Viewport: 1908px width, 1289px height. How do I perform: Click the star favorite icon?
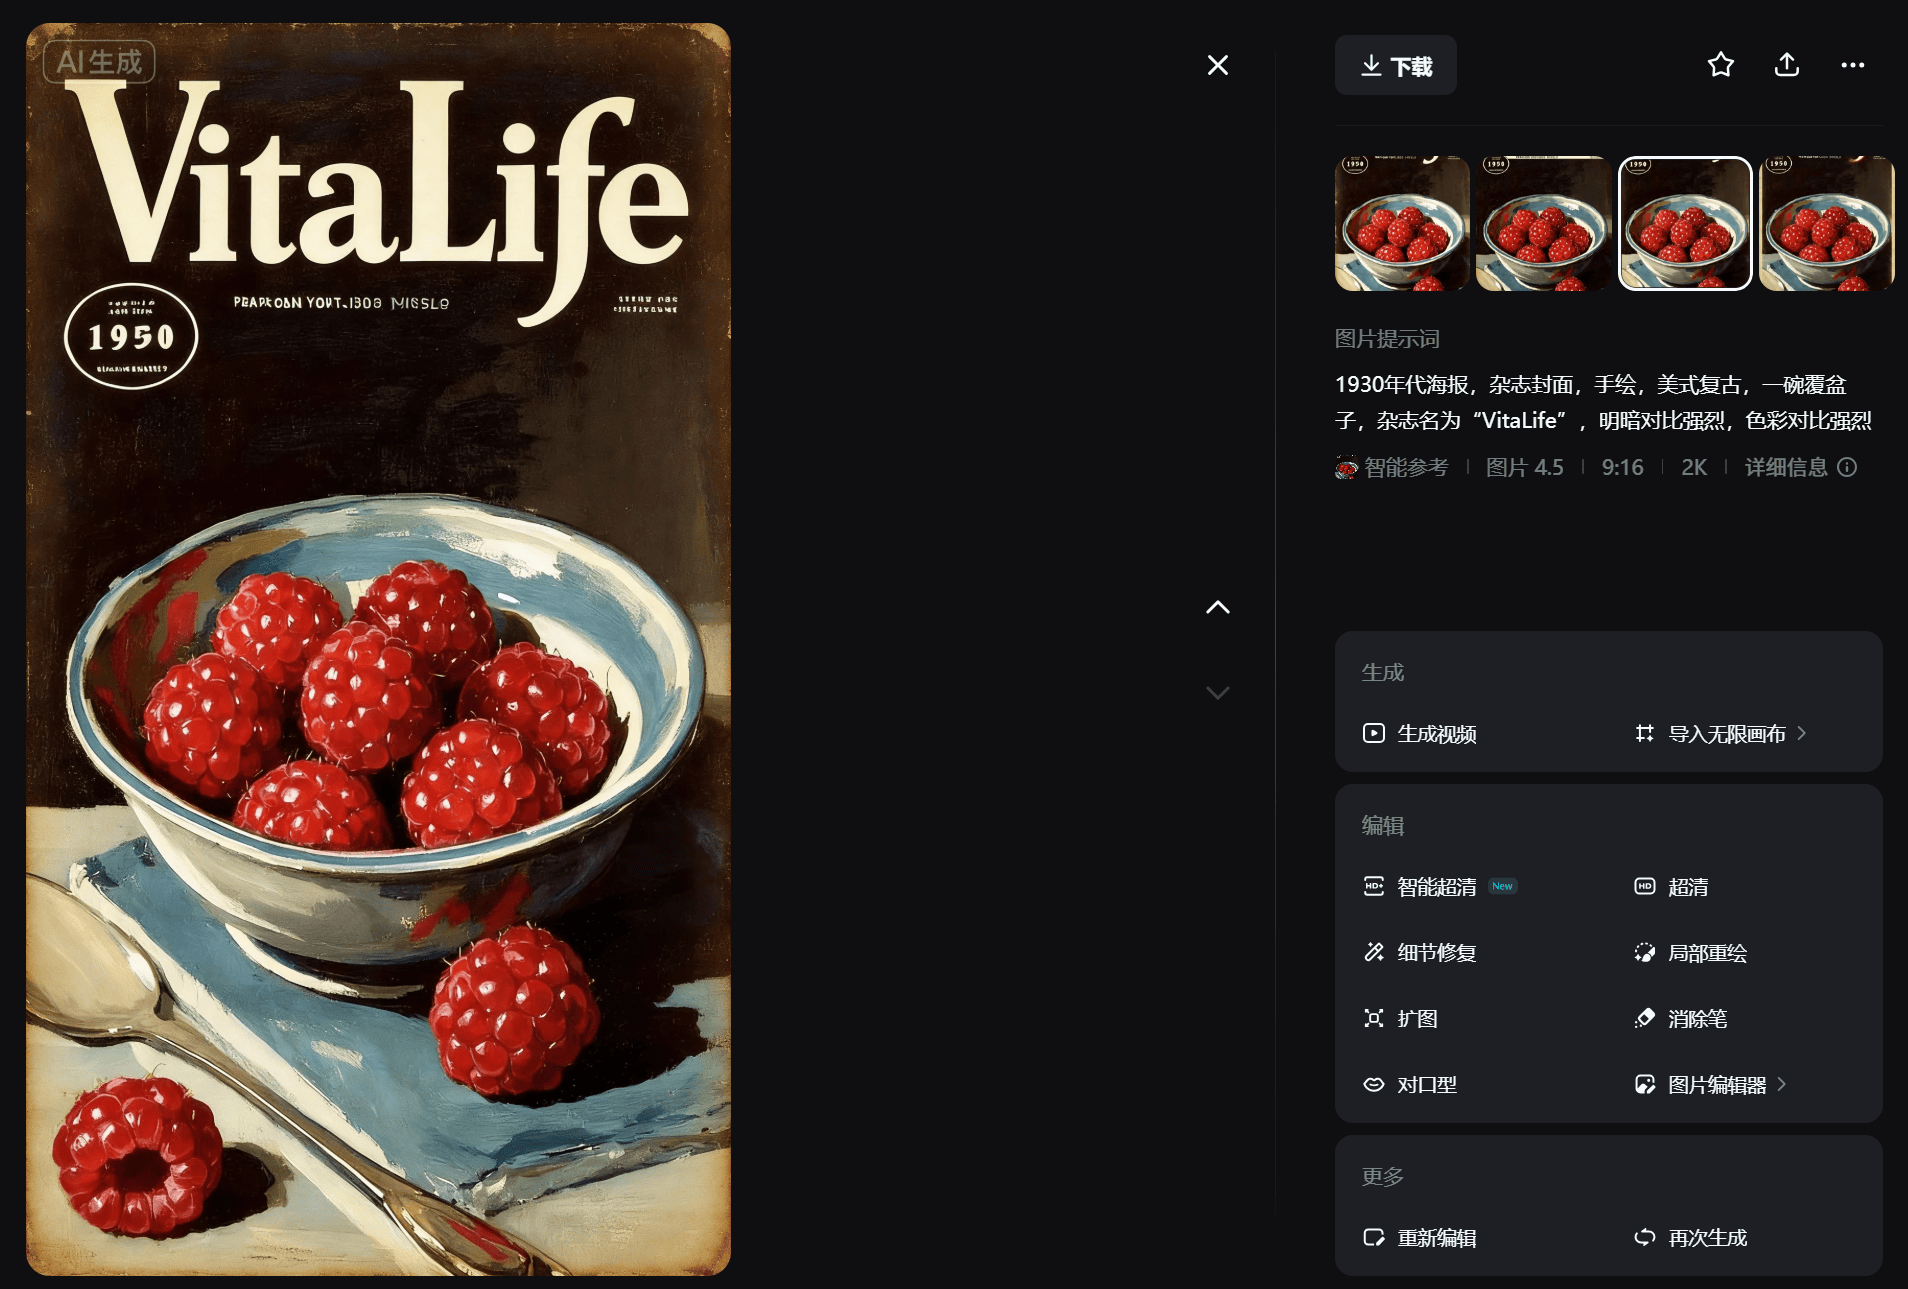(1720, 65)
